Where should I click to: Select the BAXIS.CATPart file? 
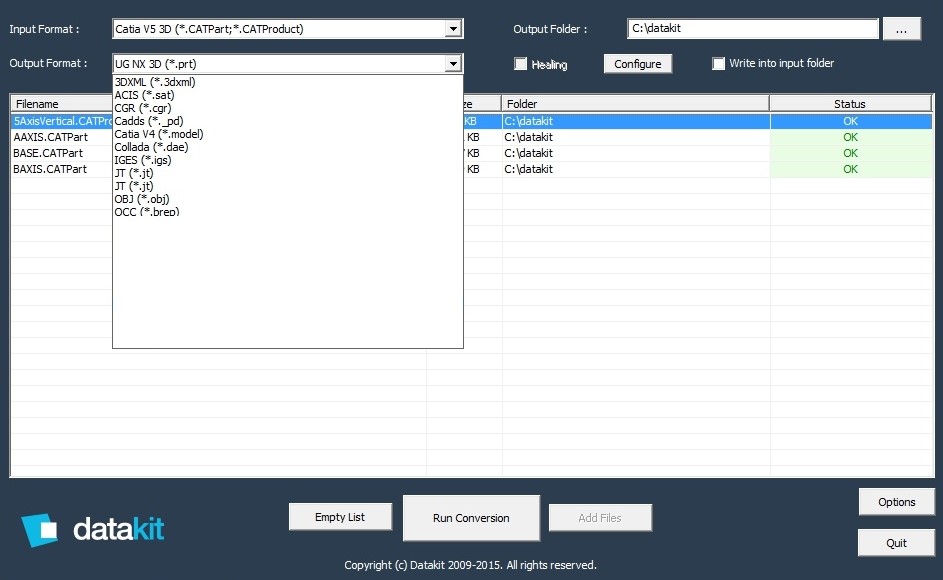coord(50,169)
